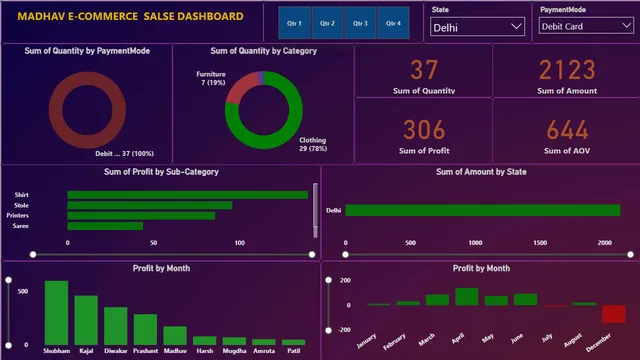Viewport: 640px width, 360px height.
Task: Click the Delhi bar in Amount by State
Action: coord(483,211)
